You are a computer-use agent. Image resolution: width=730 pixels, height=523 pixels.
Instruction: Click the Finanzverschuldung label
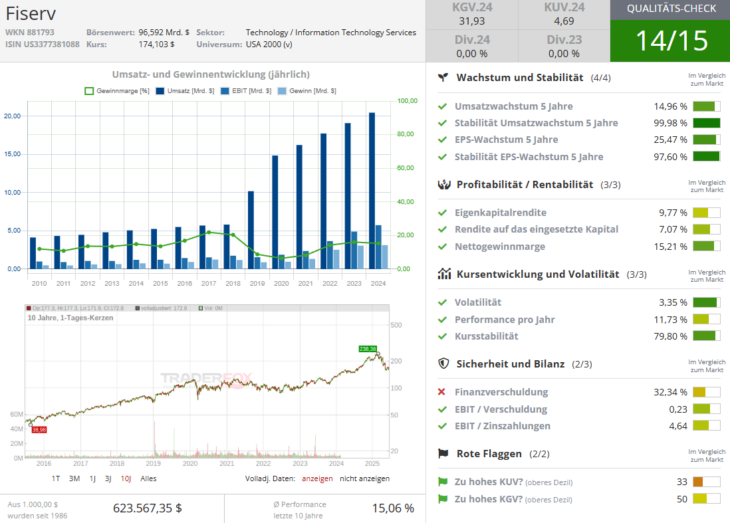tap(501, 392)
